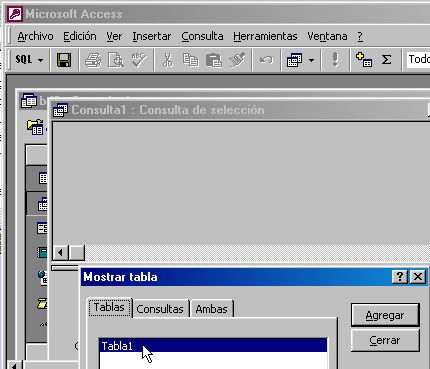Viewport: 430px width, 369px height.
Task: Click the Consulta1 query window icon
Action: point(60,110)
